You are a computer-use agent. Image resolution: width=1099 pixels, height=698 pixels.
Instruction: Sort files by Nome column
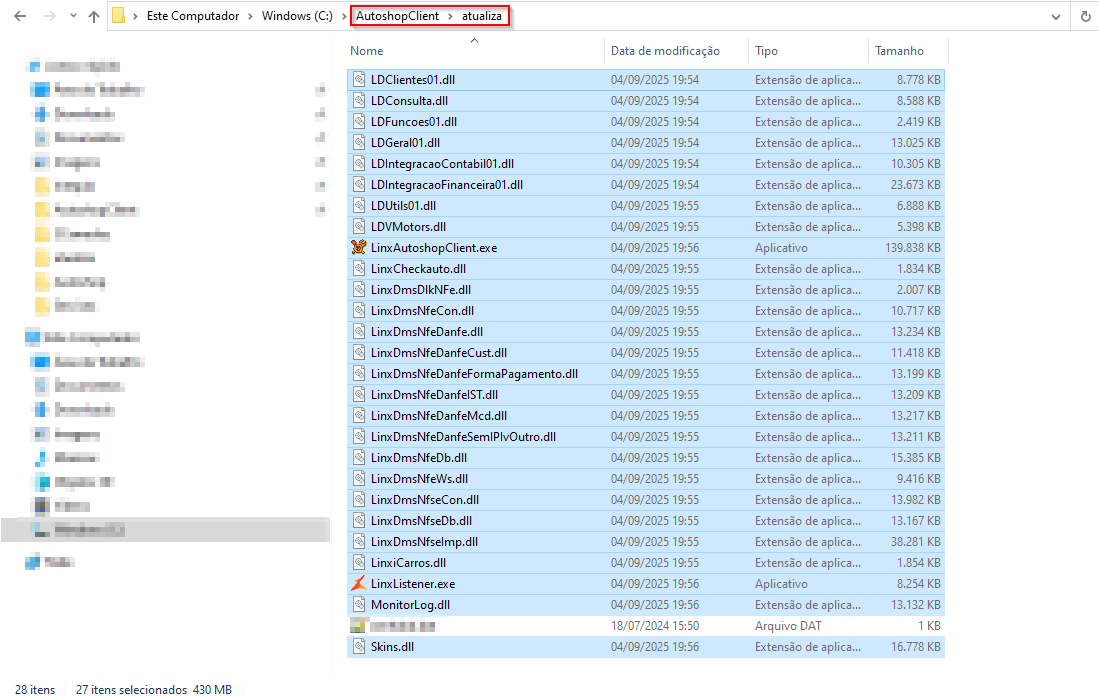click(x=367, y=50)
